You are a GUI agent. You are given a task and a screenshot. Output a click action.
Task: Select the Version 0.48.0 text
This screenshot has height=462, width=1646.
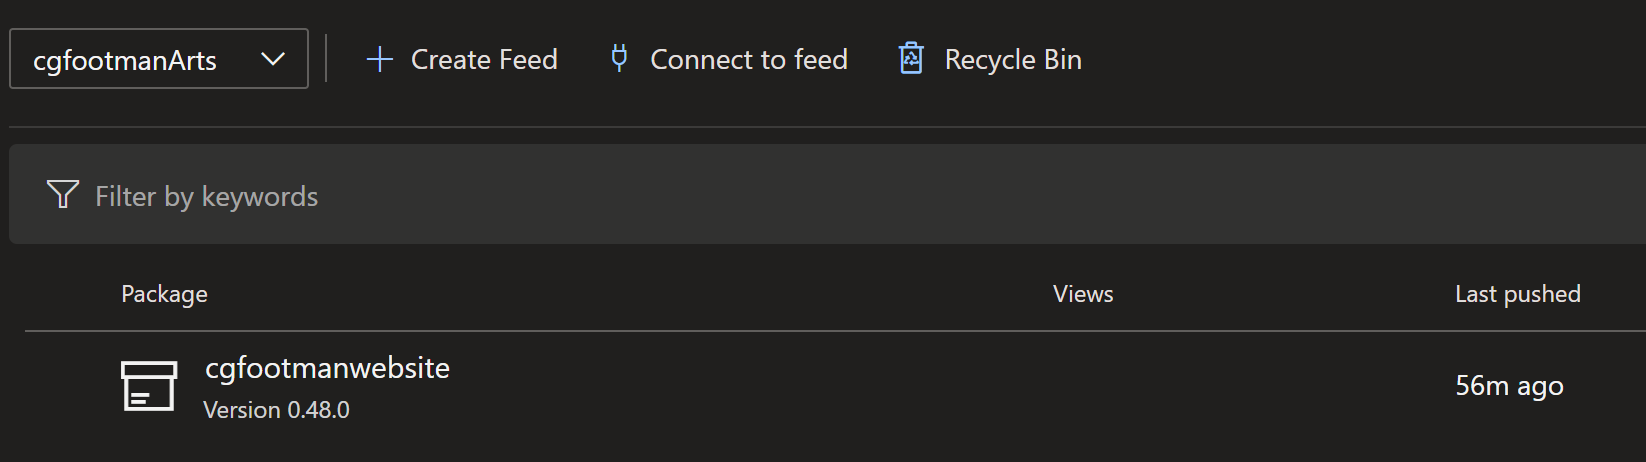click(276, 410)
